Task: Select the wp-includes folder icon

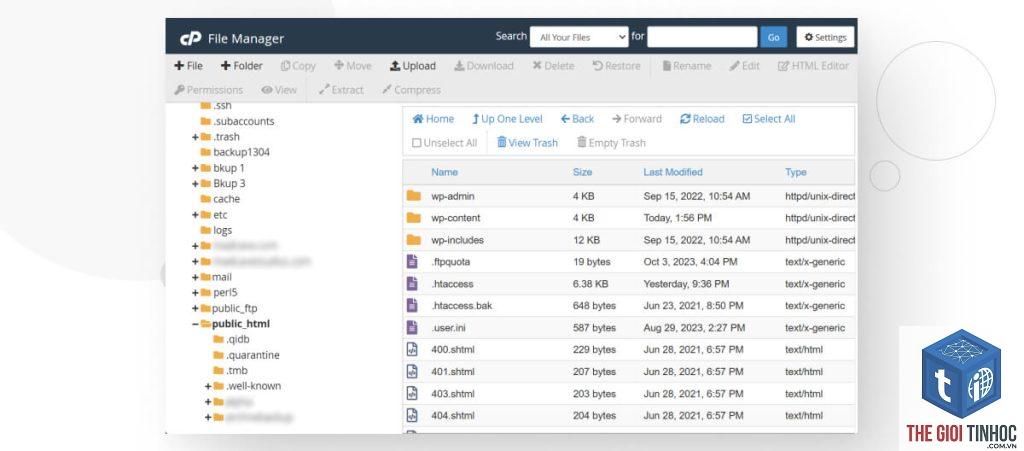Action: tap(413, 240)
